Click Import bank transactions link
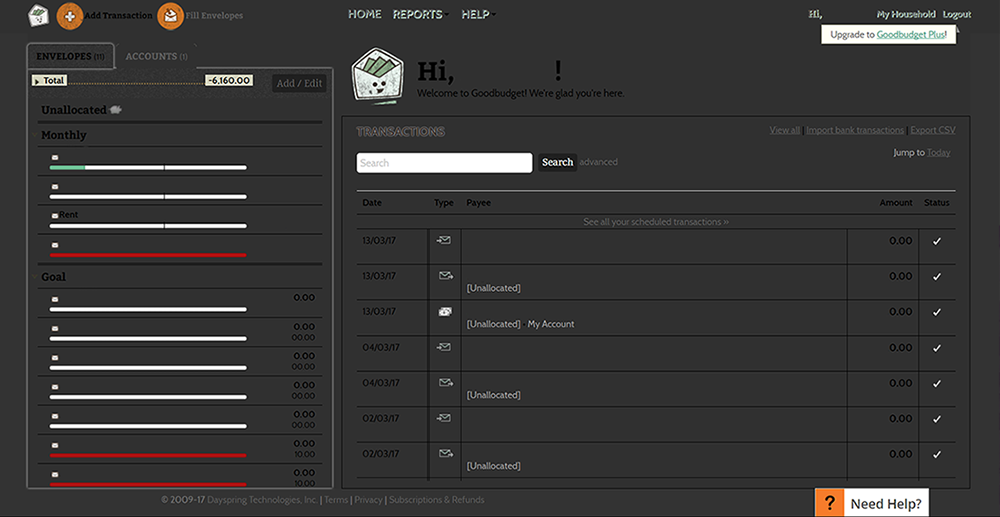Viewport: 1000px width, 517px height. [855, 130]
